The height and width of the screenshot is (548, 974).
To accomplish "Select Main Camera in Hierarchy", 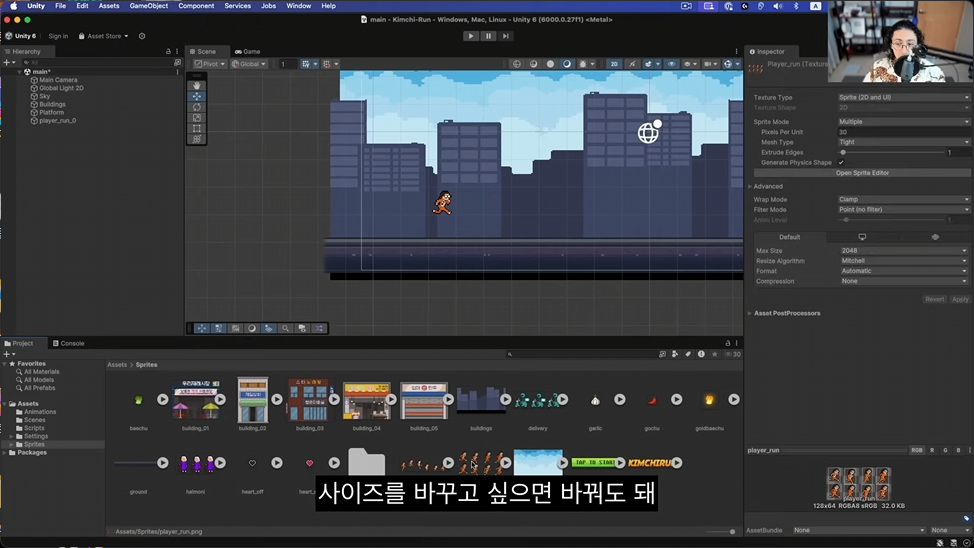I will (58, 80).
